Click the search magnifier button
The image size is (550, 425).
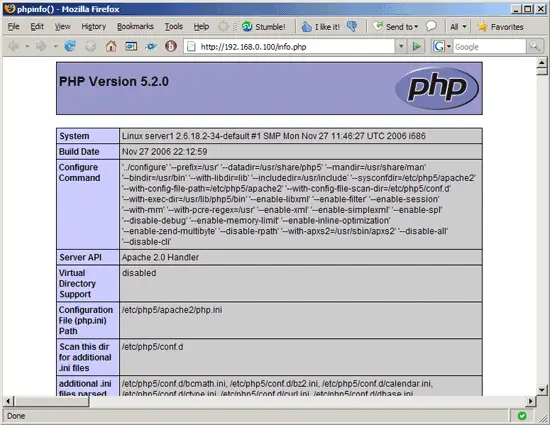[x=534, y=46]
